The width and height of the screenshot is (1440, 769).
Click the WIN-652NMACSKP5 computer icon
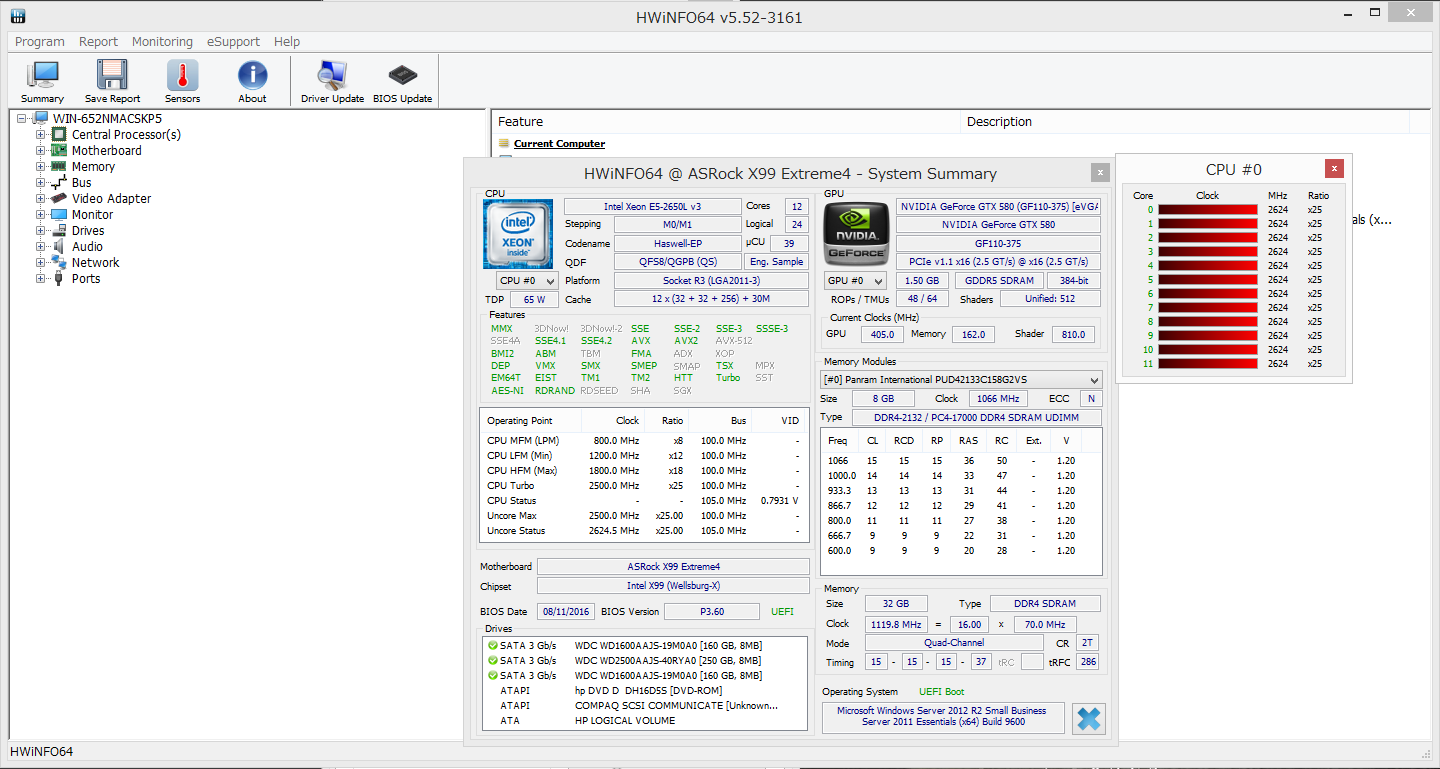tap(40, 118)
